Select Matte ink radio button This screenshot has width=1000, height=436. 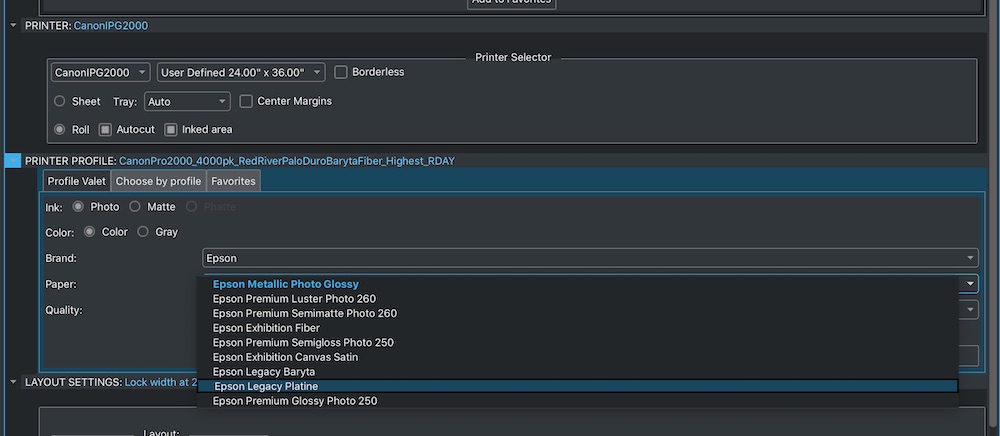[135, 207]
